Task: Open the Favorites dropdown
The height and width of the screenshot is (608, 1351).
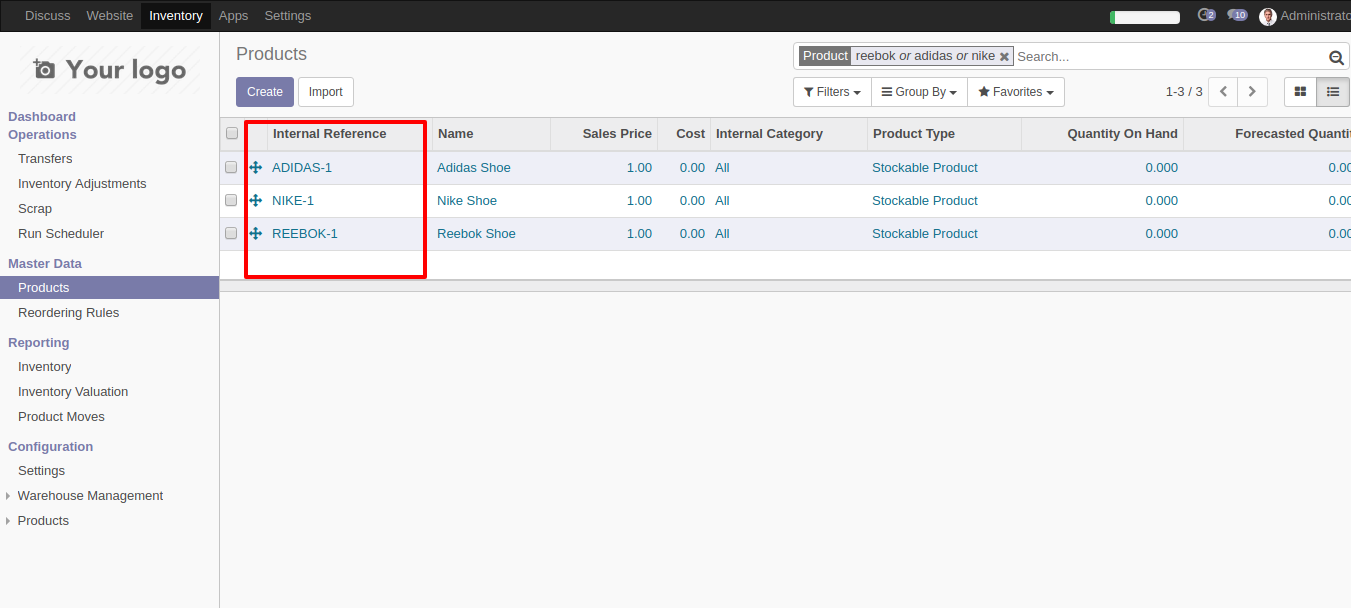Action: coord(1016,92)
